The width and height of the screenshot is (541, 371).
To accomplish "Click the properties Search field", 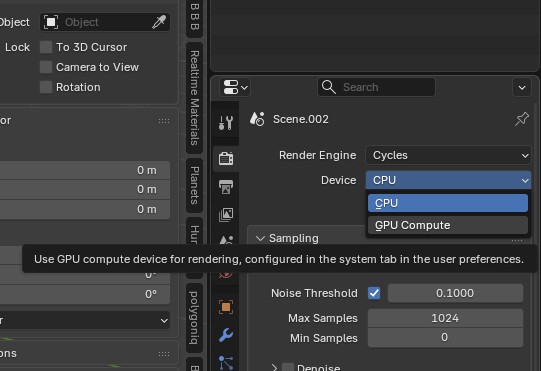I will (x=376, y=87).
